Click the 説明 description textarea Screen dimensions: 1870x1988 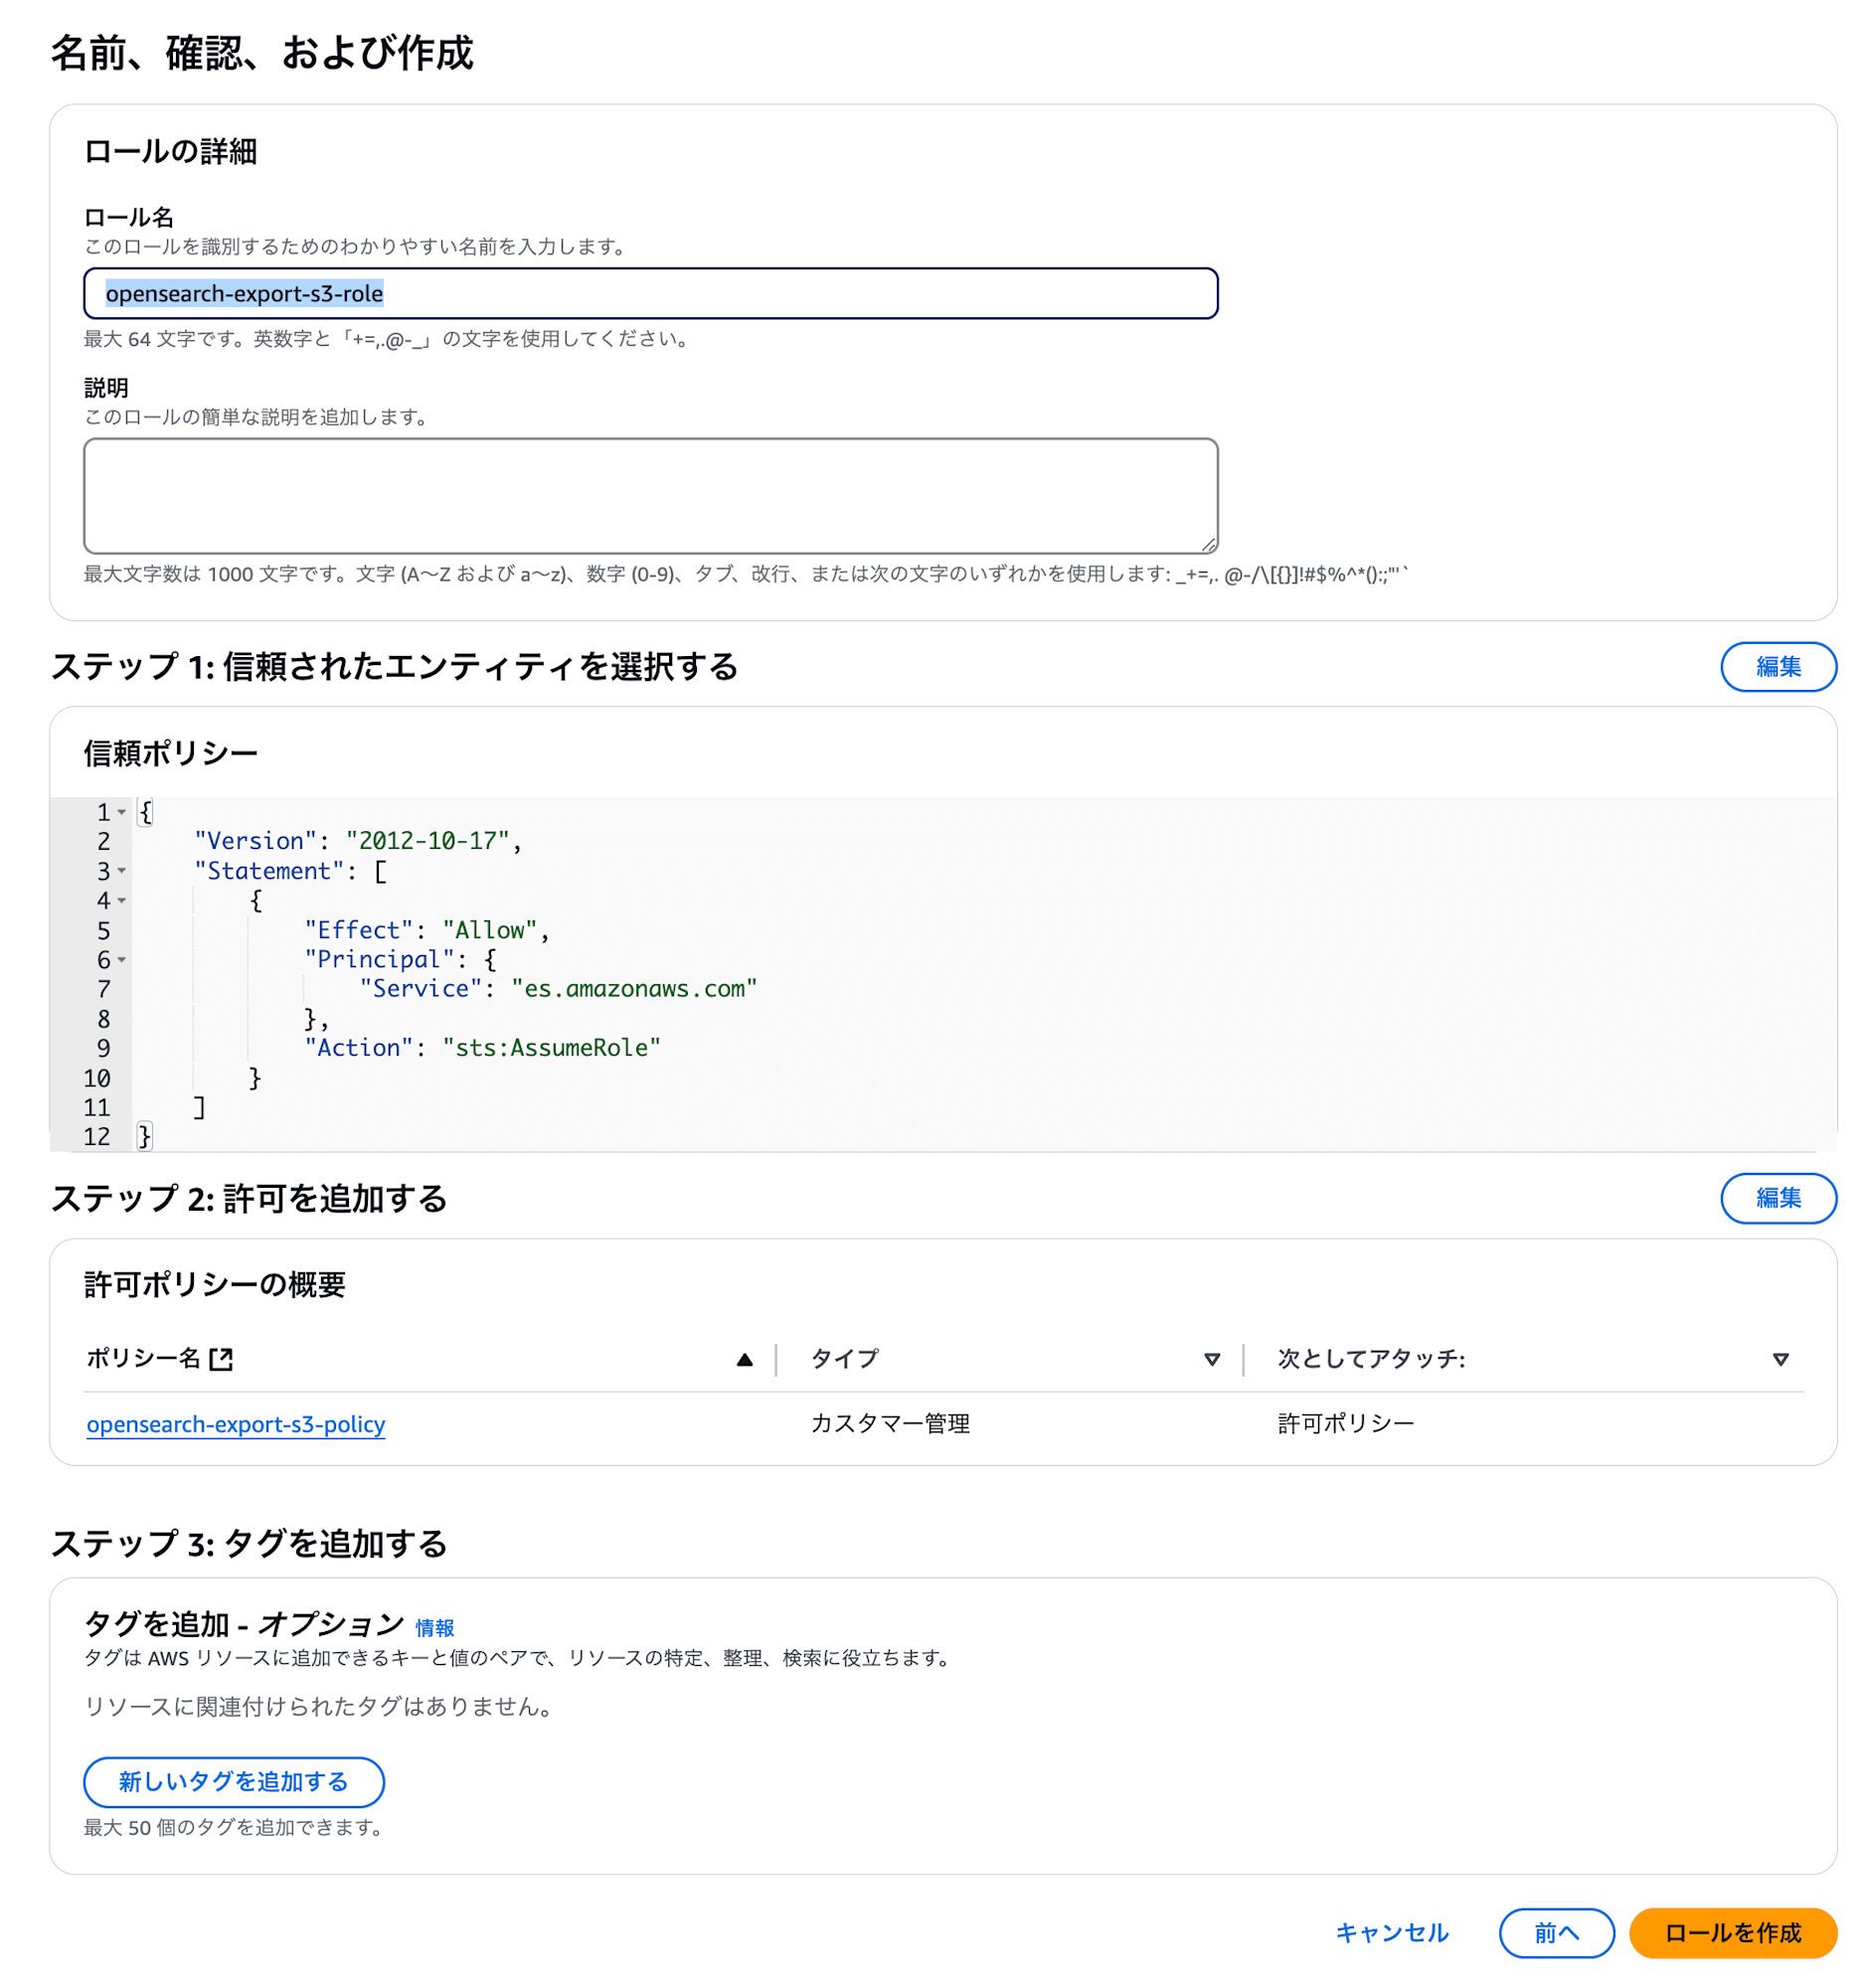(x=650, y=495)
